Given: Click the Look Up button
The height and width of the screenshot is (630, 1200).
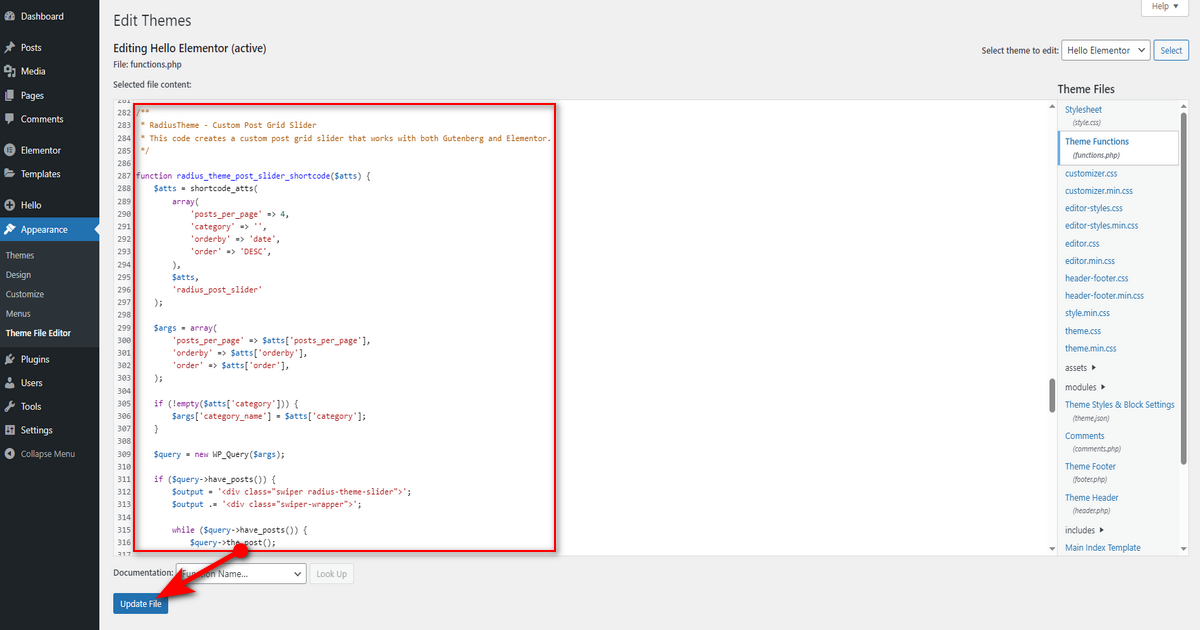Looking at the screenshot, I should pos(331,574).
